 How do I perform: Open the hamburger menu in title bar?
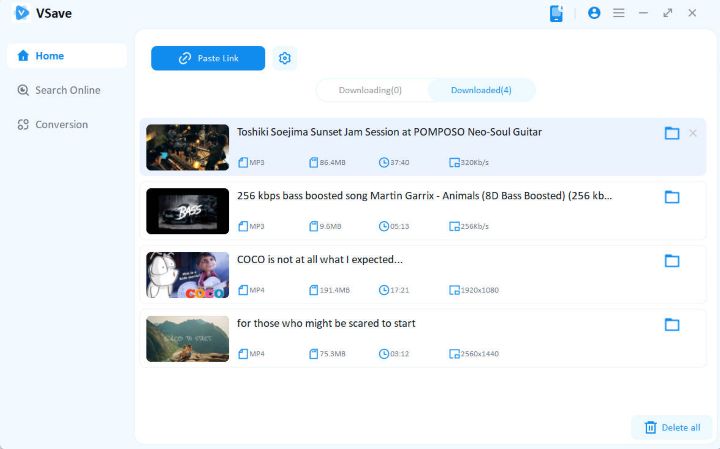click(618, 13)
